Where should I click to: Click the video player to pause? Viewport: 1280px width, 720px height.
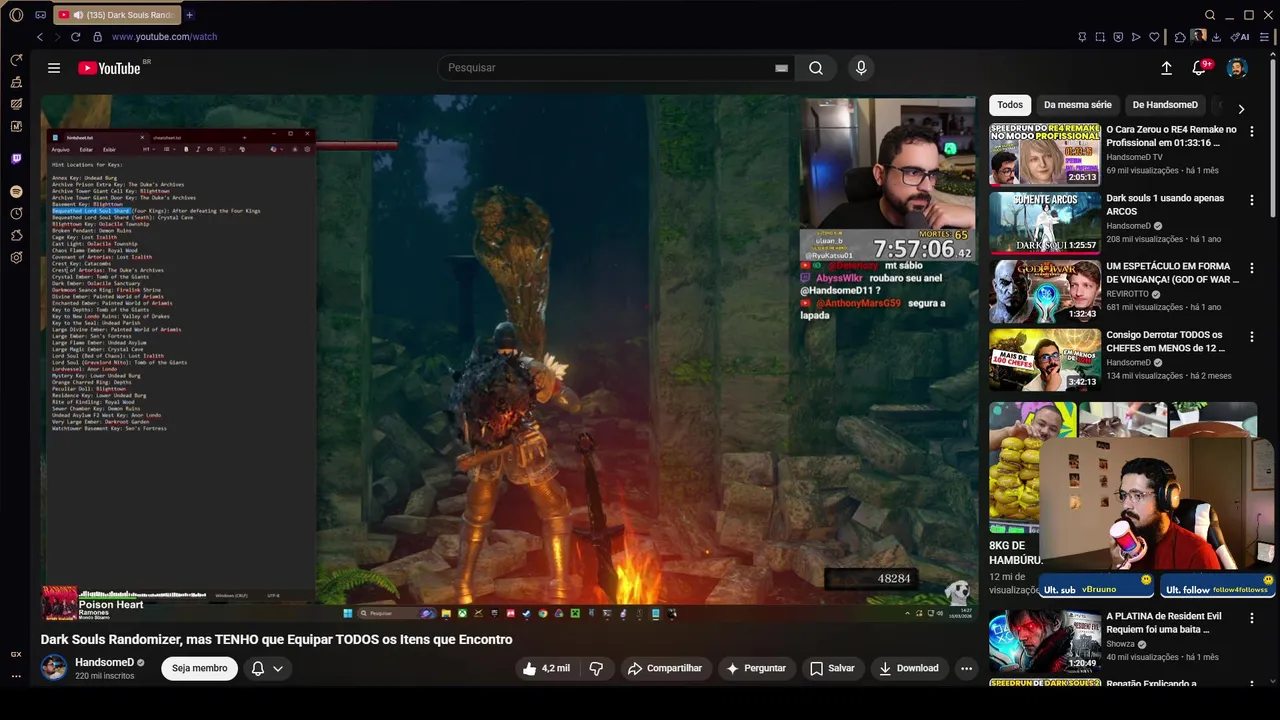[508, 358]
